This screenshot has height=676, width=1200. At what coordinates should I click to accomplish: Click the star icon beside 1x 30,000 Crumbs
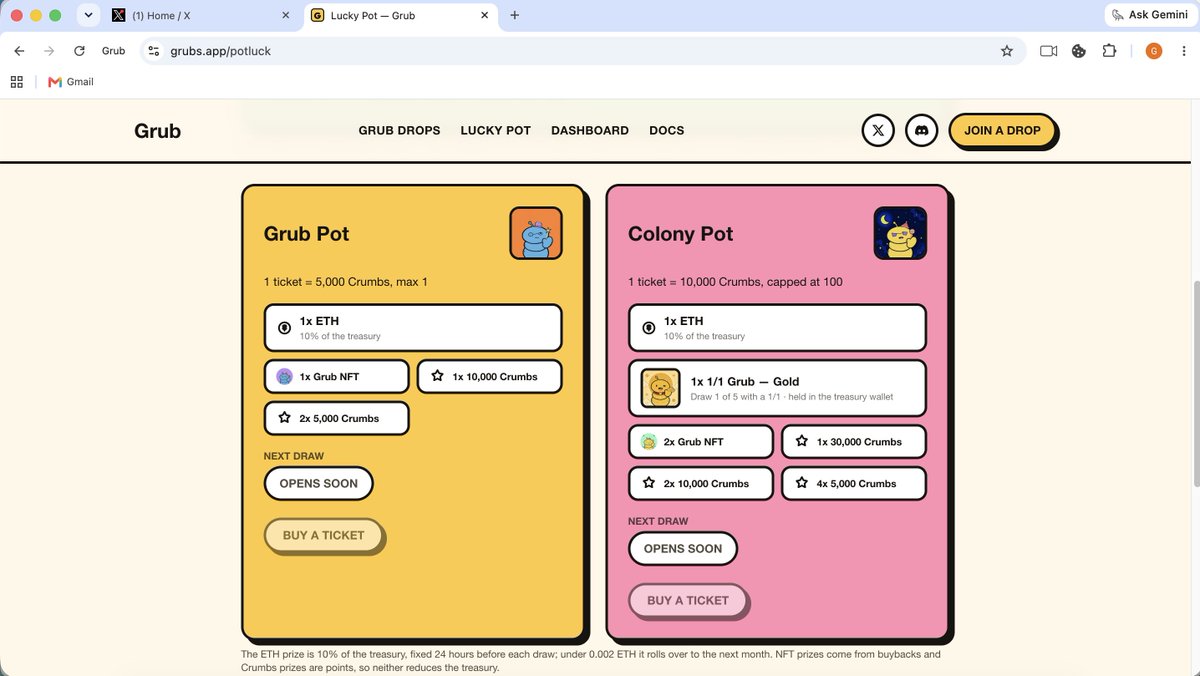click(801, 441)
